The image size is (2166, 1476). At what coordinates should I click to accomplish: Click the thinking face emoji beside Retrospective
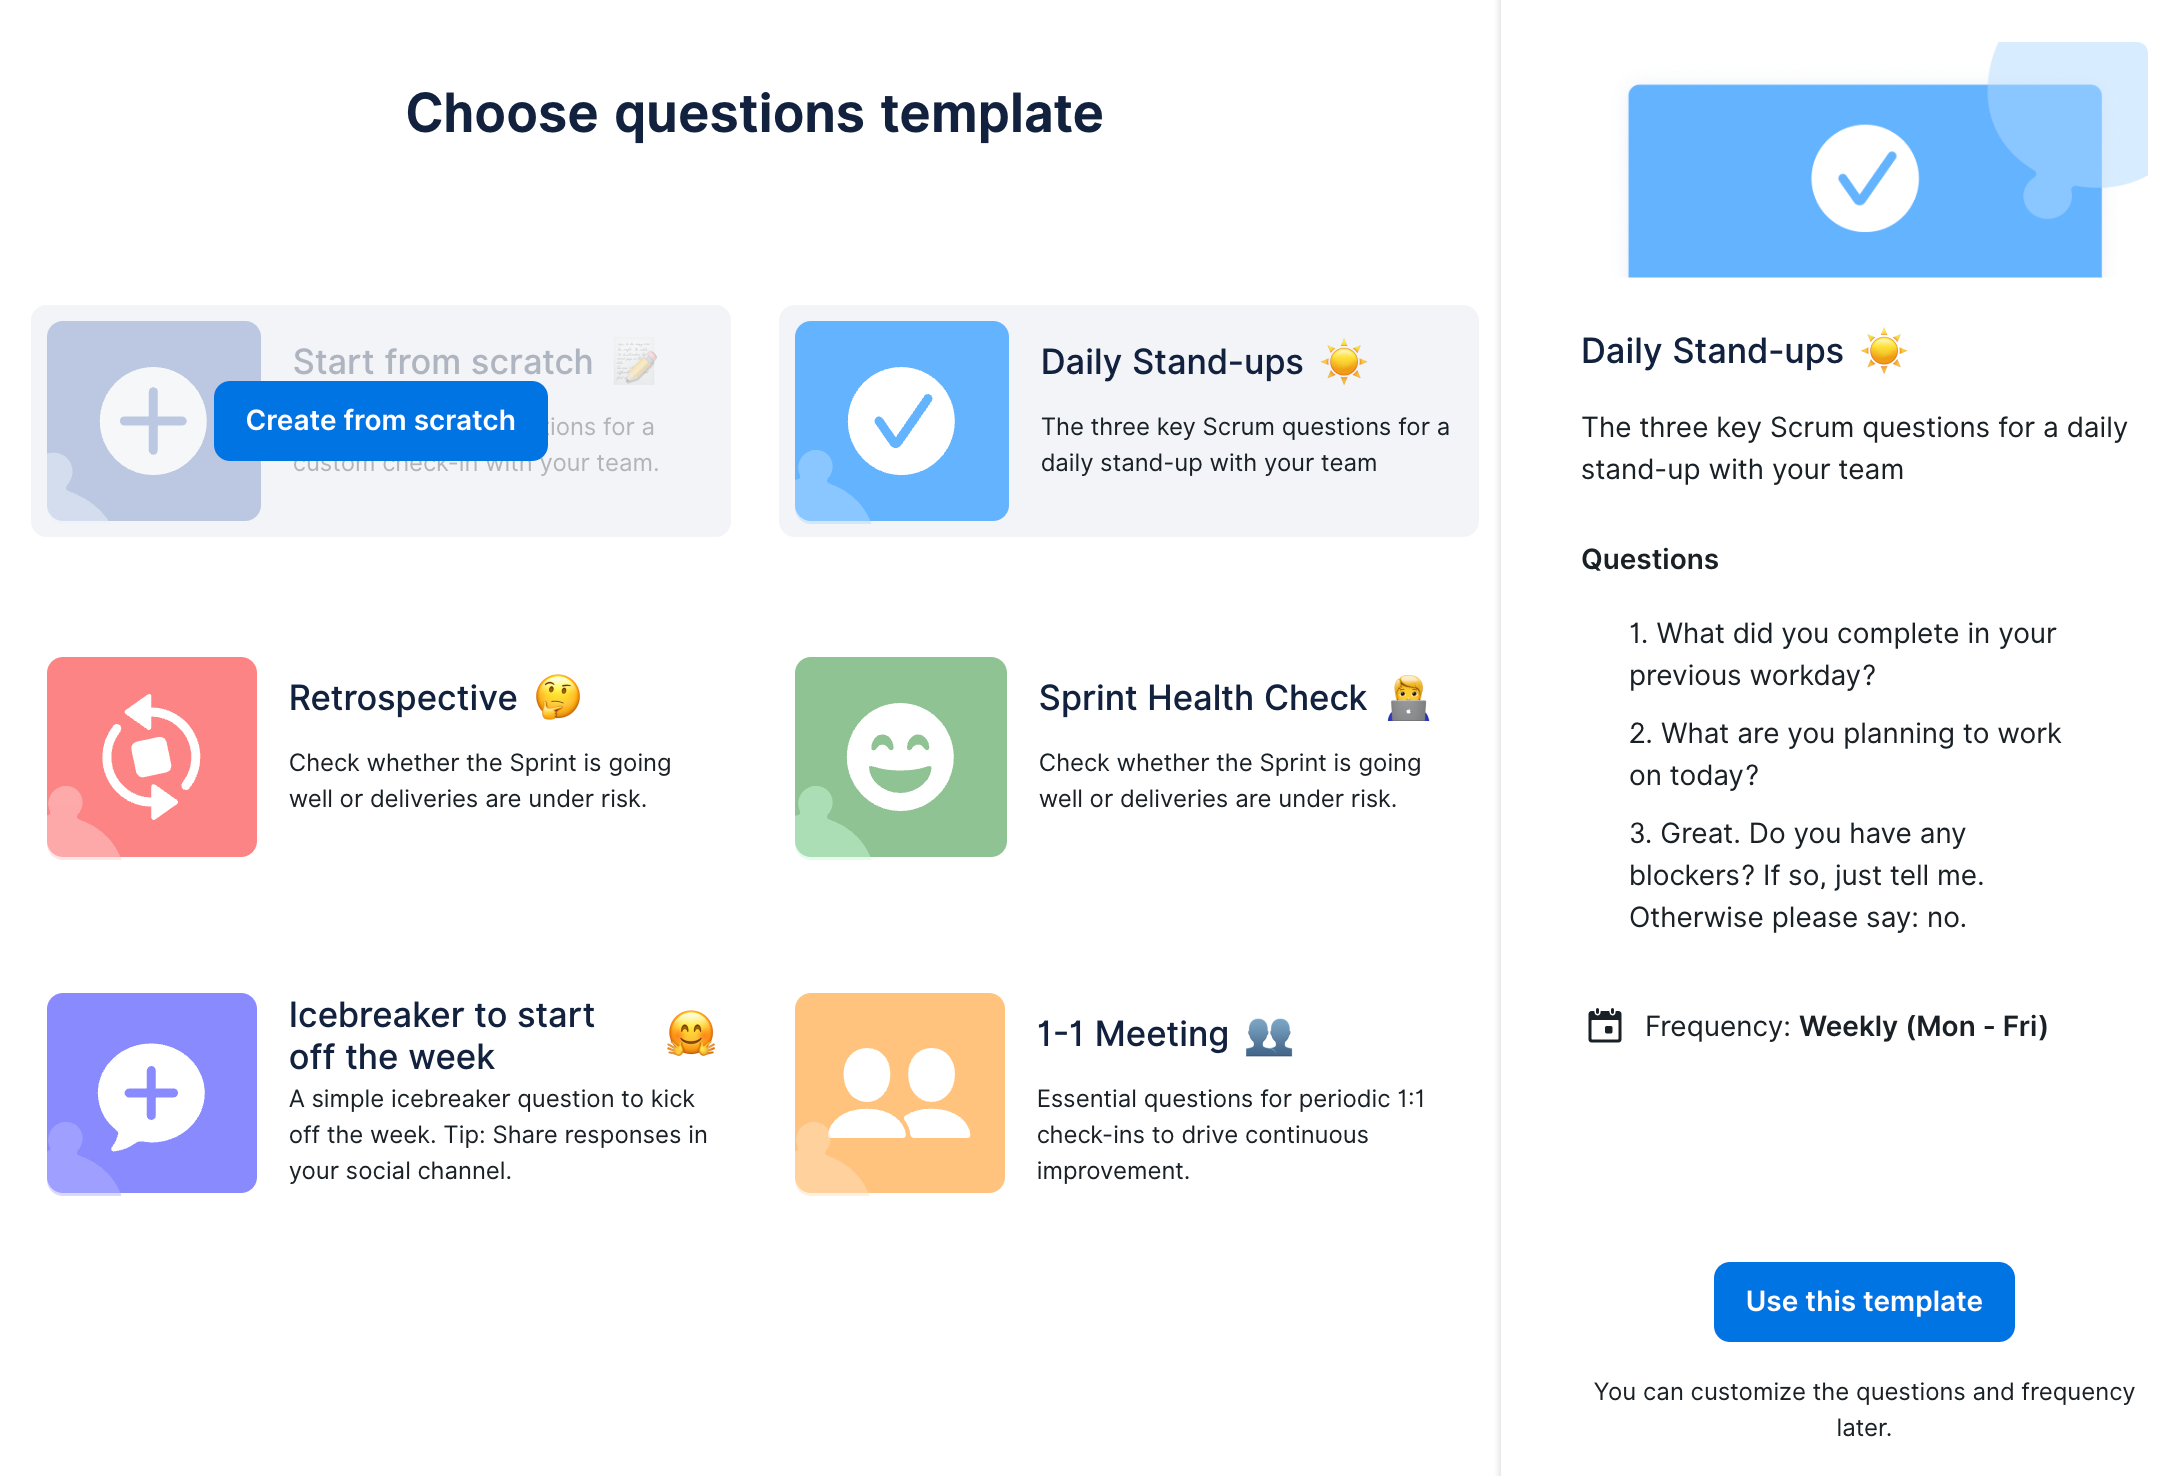[x=558, y=697]
